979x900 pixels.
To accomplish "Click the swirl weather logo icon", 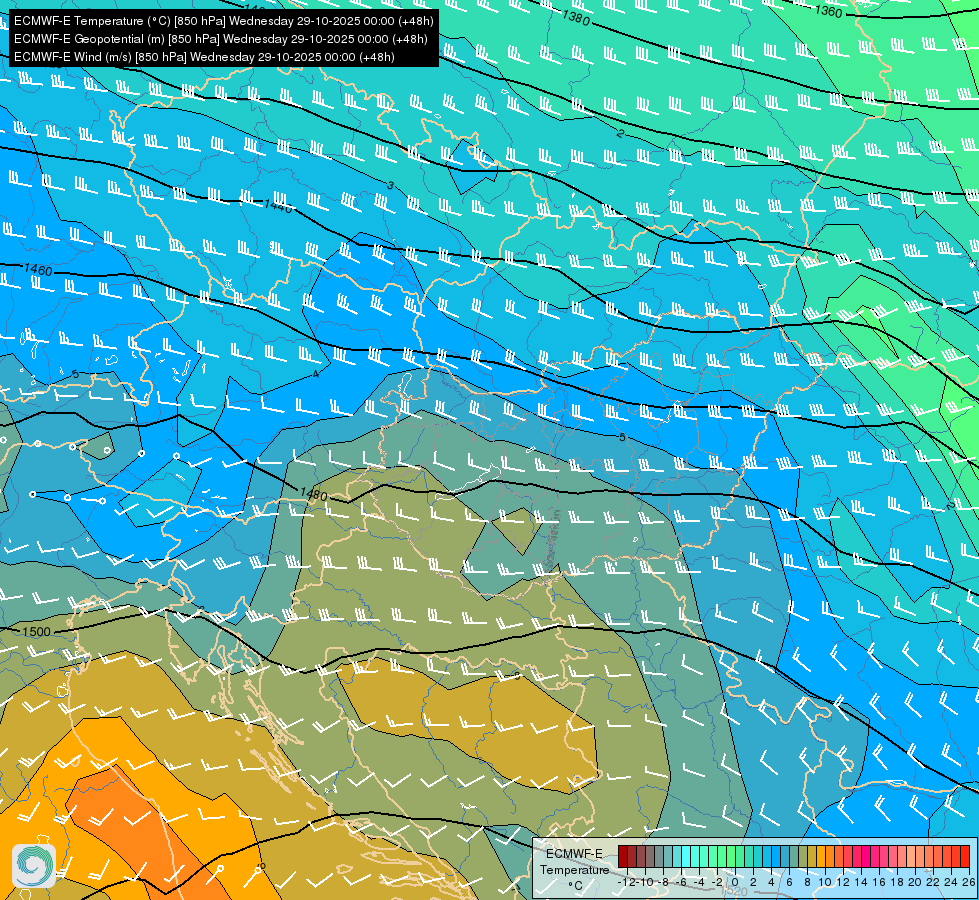I will [34, 866].
